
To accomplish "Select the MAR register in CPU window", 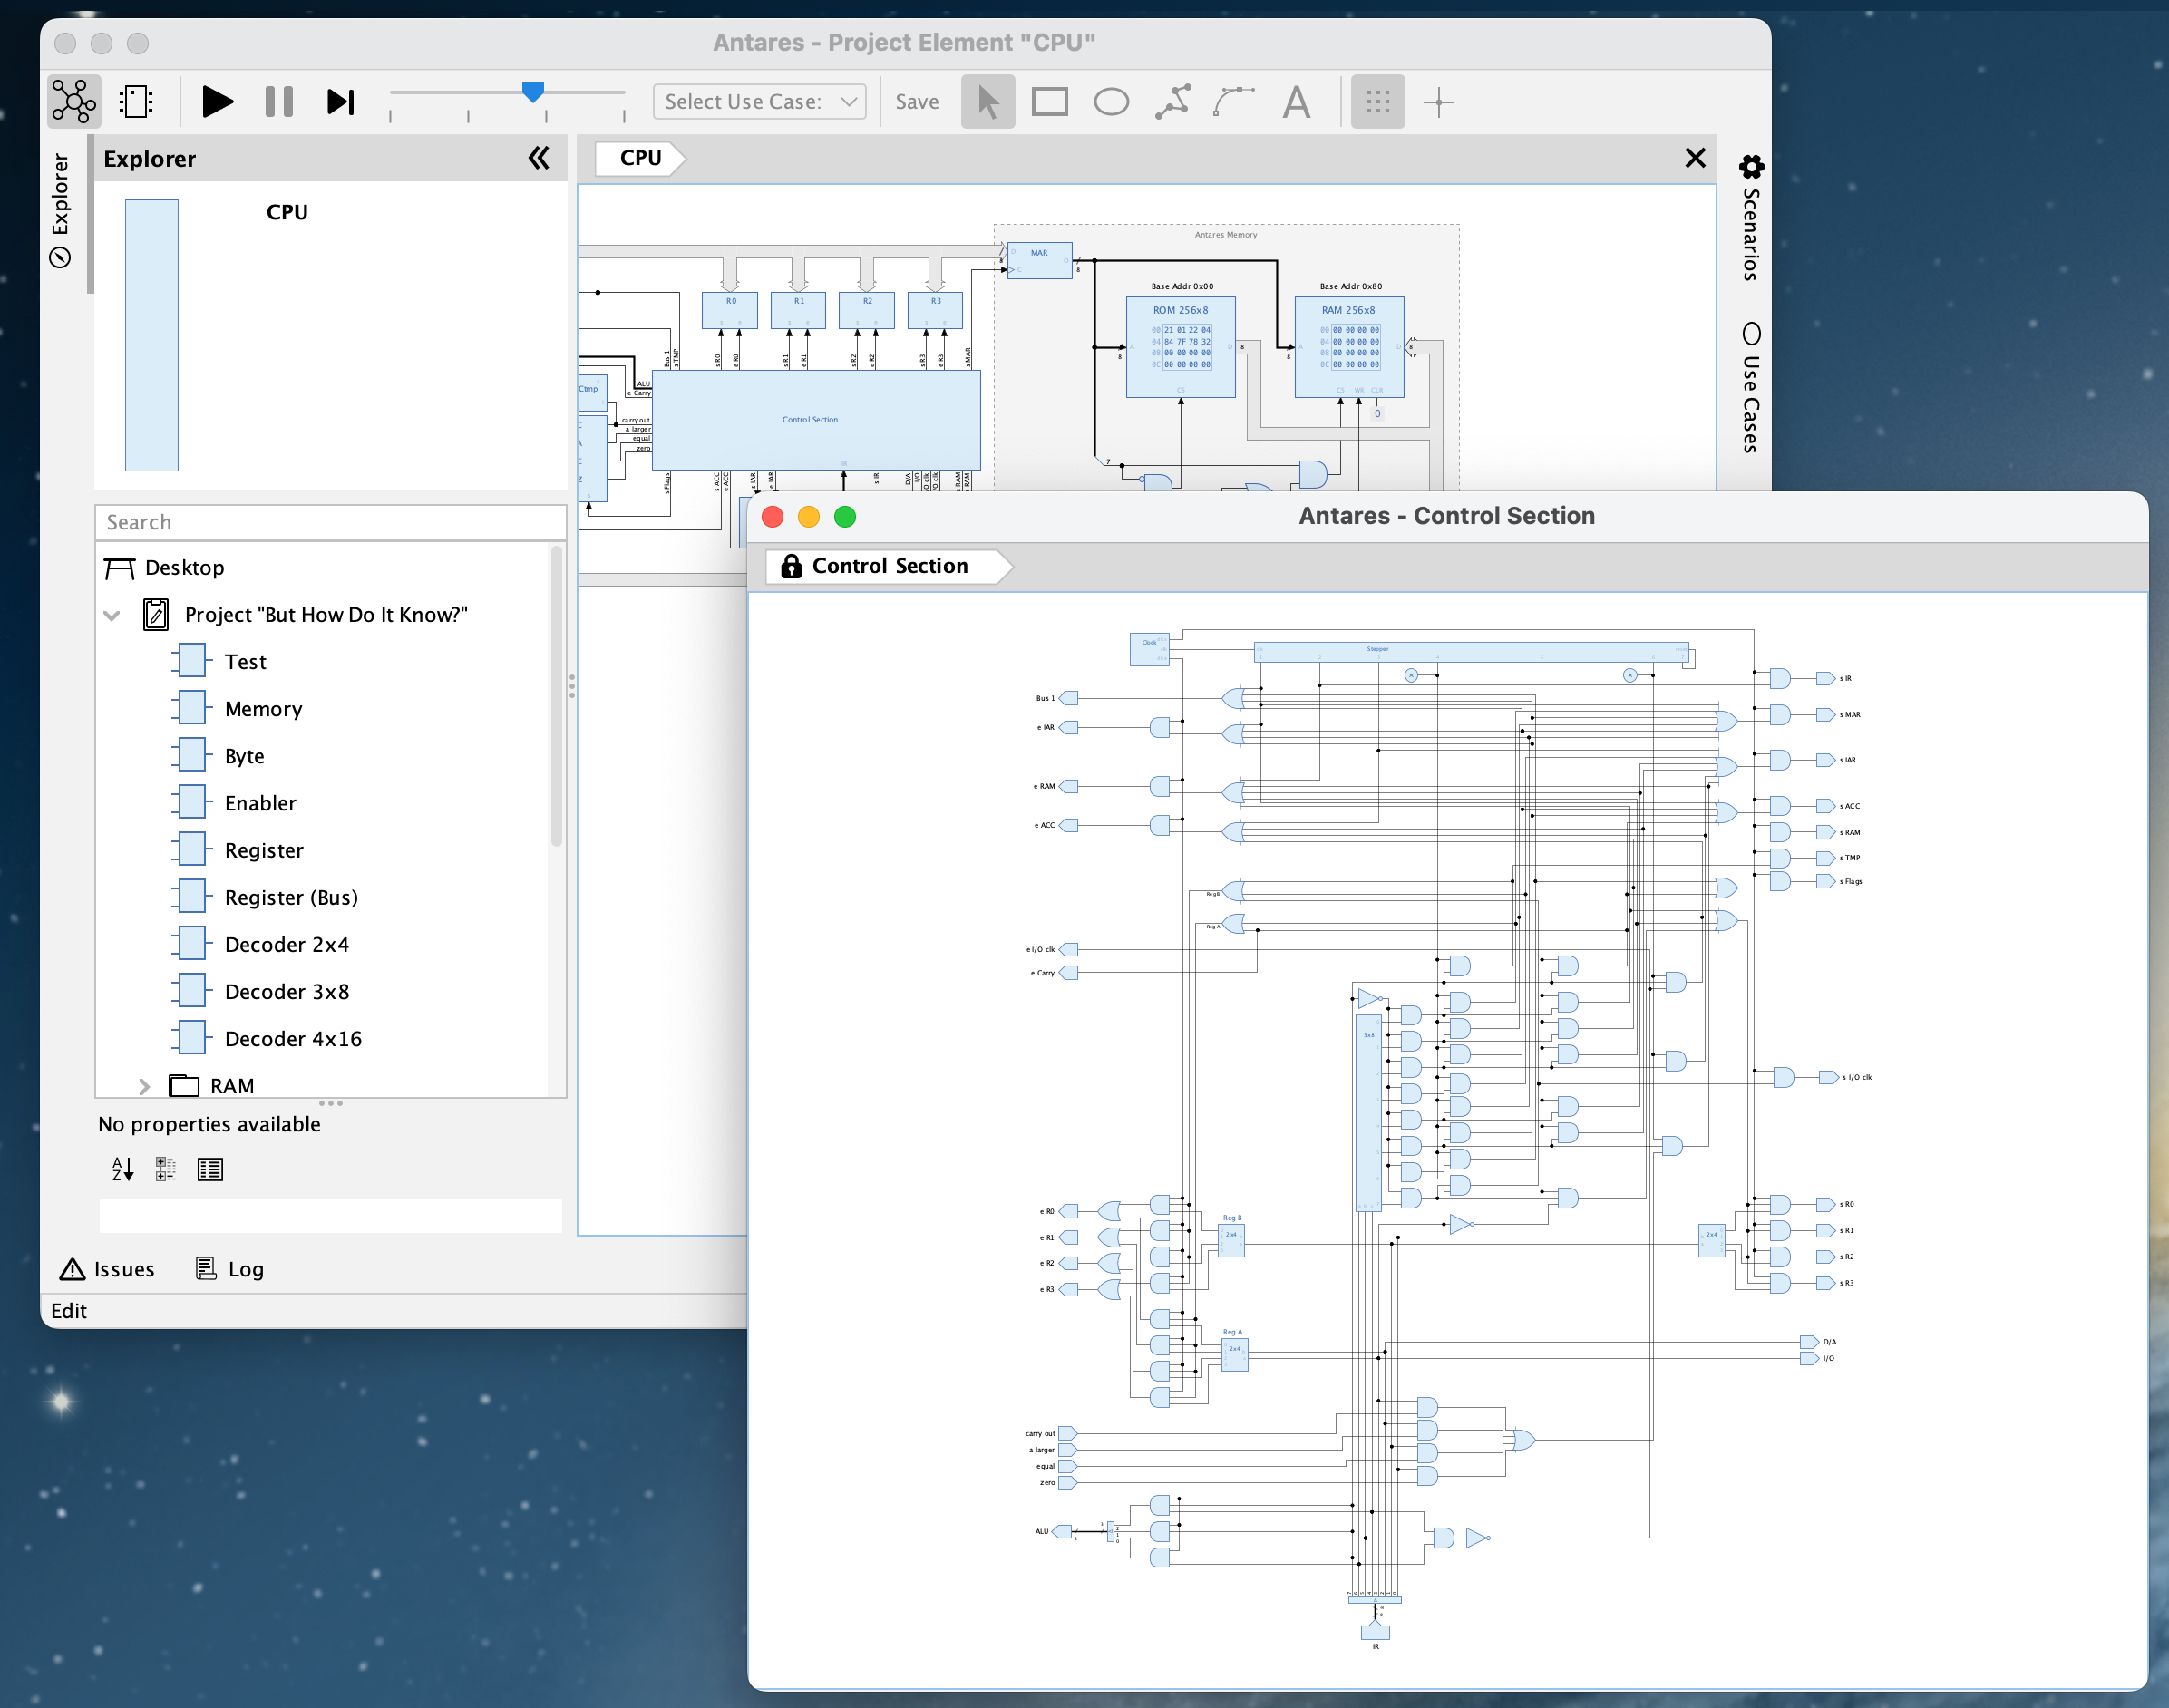I will click(1039, 260).
